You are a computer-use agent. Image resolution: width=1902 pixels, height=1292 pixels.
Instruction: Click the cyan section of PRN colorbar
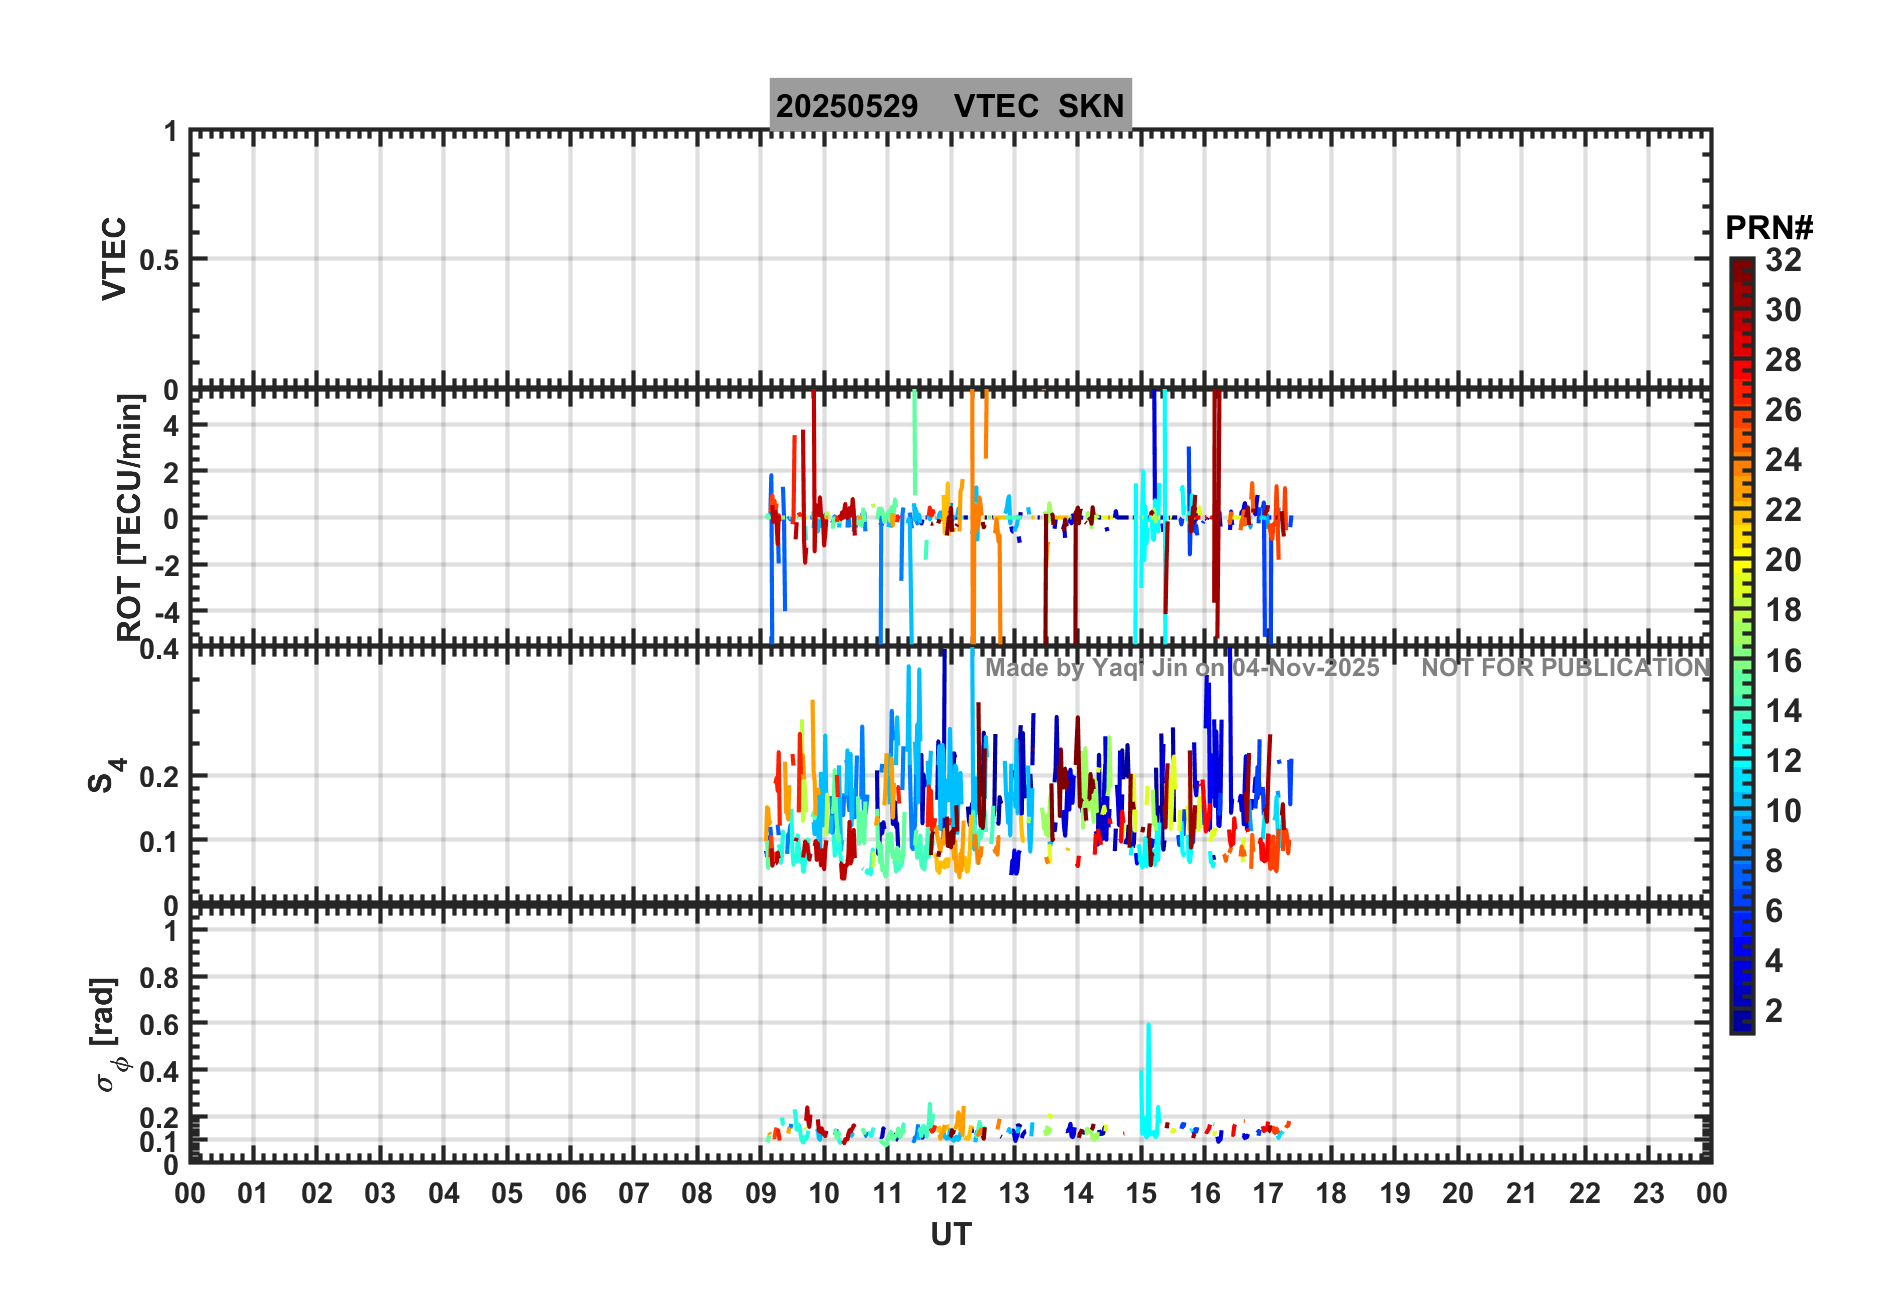[1742, 760]
